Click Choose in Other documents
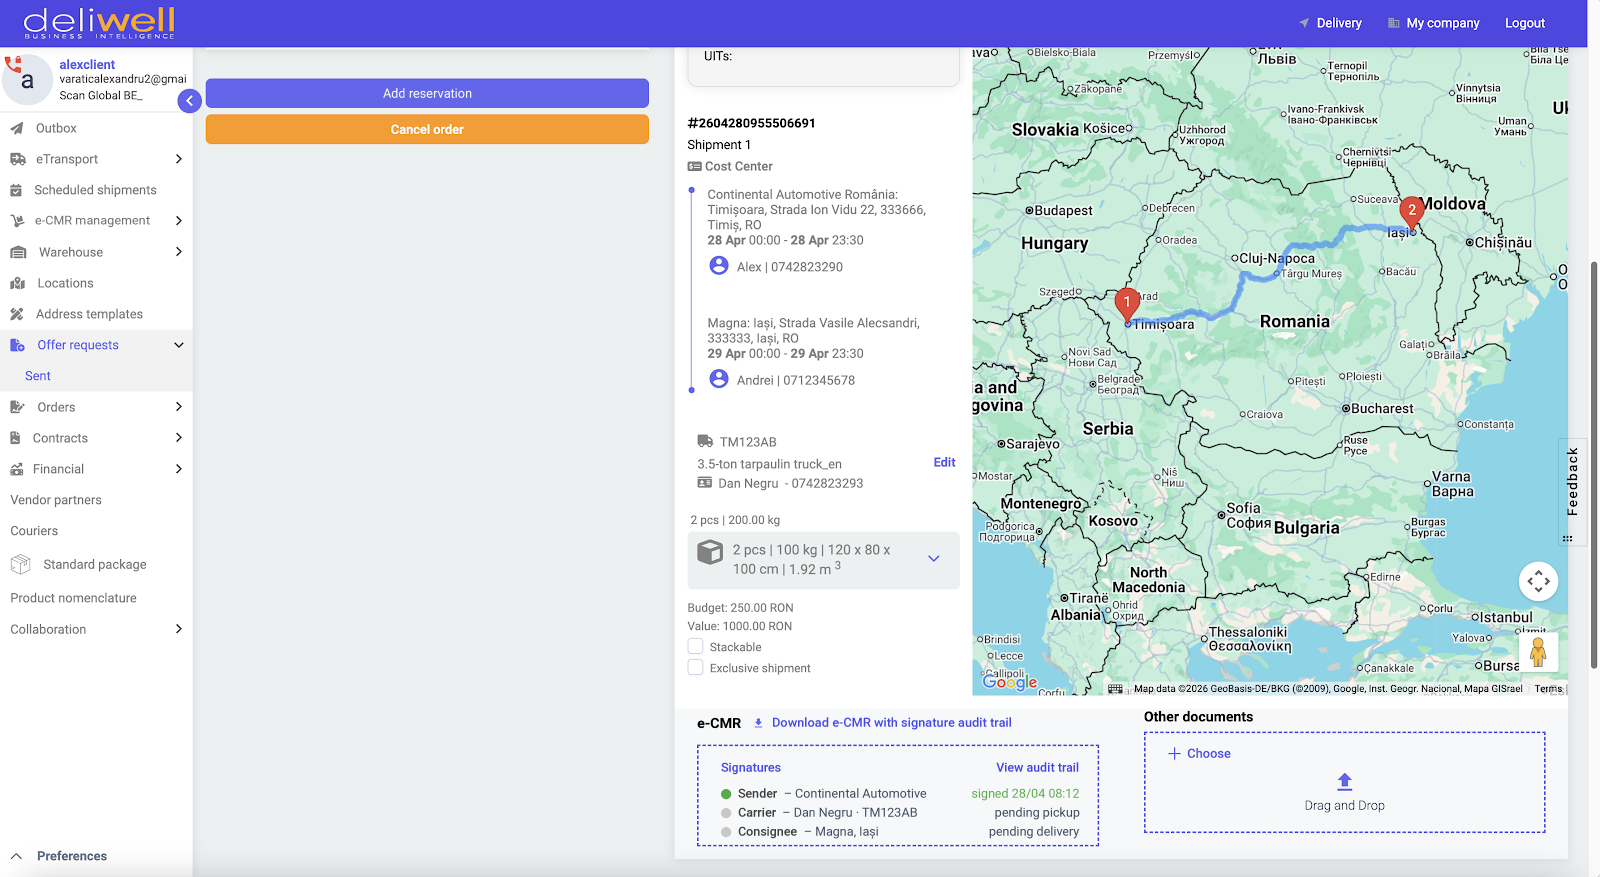 point(1200,754)
